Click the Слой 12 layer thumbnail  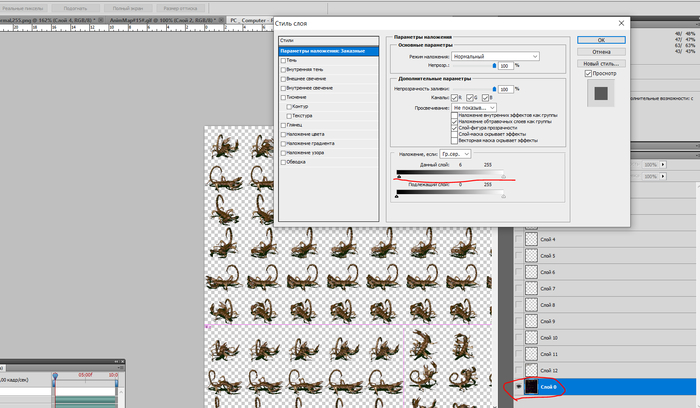pyautogui.click(x=532, y=369)
